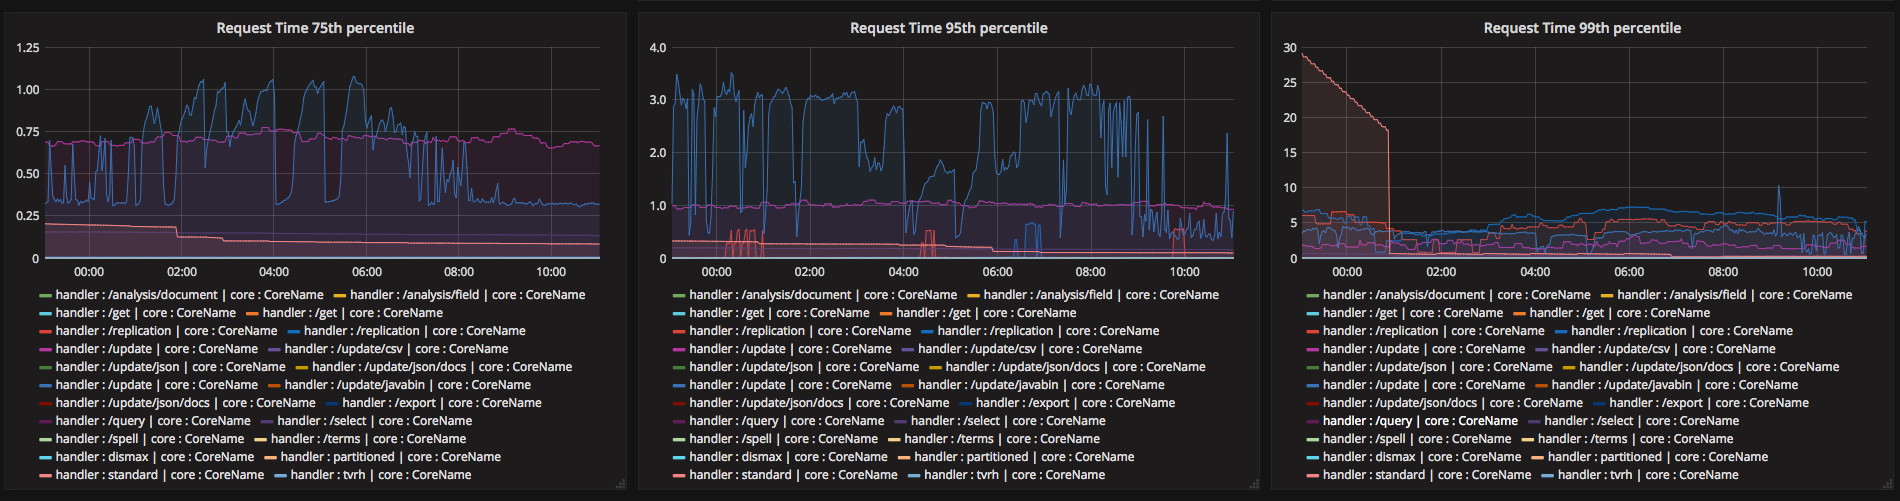Viewport: 1900px width, 501px height.
Task: Toggle /analysis/field series in 99th percentile legend
Action: point(1735,295)
